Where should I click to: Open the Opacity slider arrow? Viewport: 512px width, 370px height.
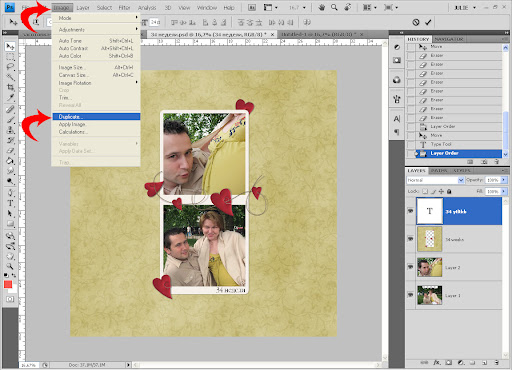click(x=504, y=180)
